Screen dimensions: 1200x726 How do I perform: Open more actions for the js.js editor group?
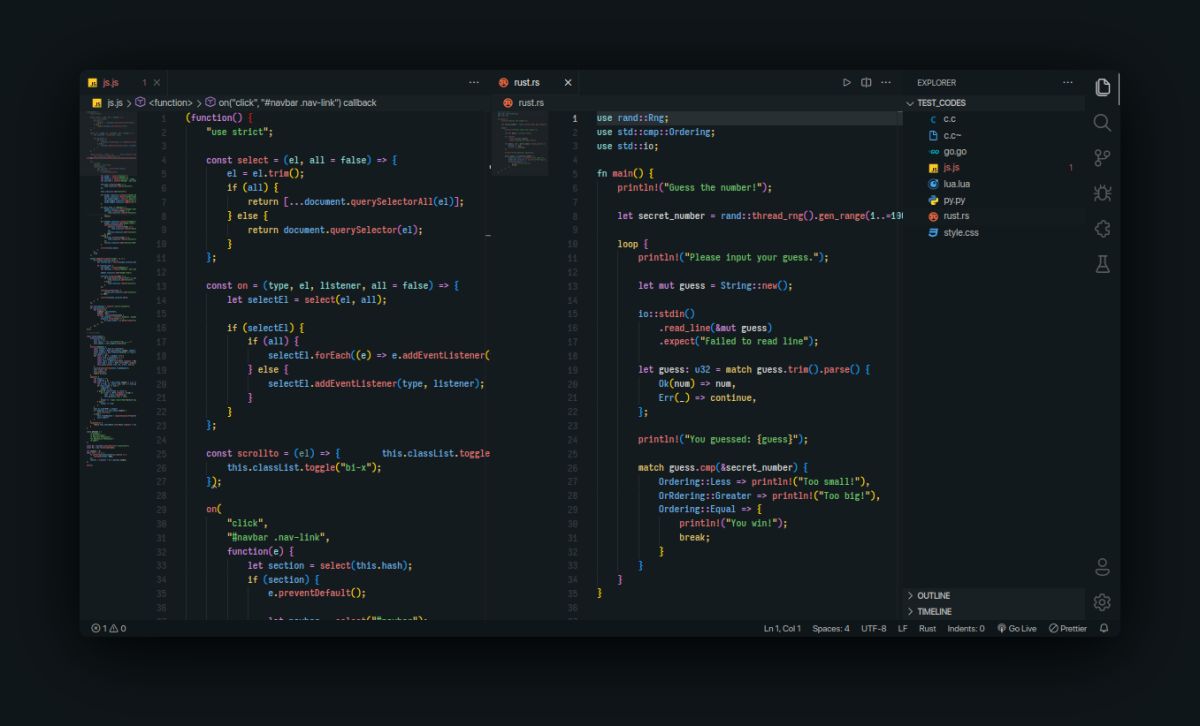point(473,83)
